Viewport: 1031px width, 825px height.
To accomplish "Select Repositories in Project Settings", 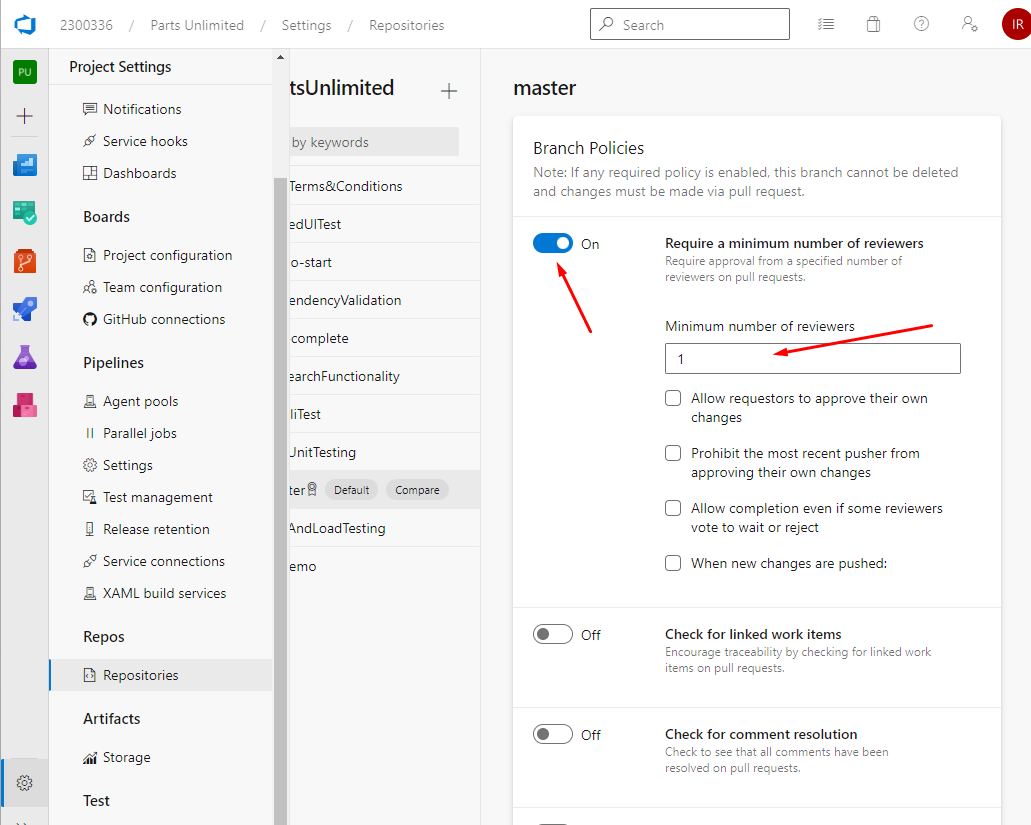I will 161,675.
